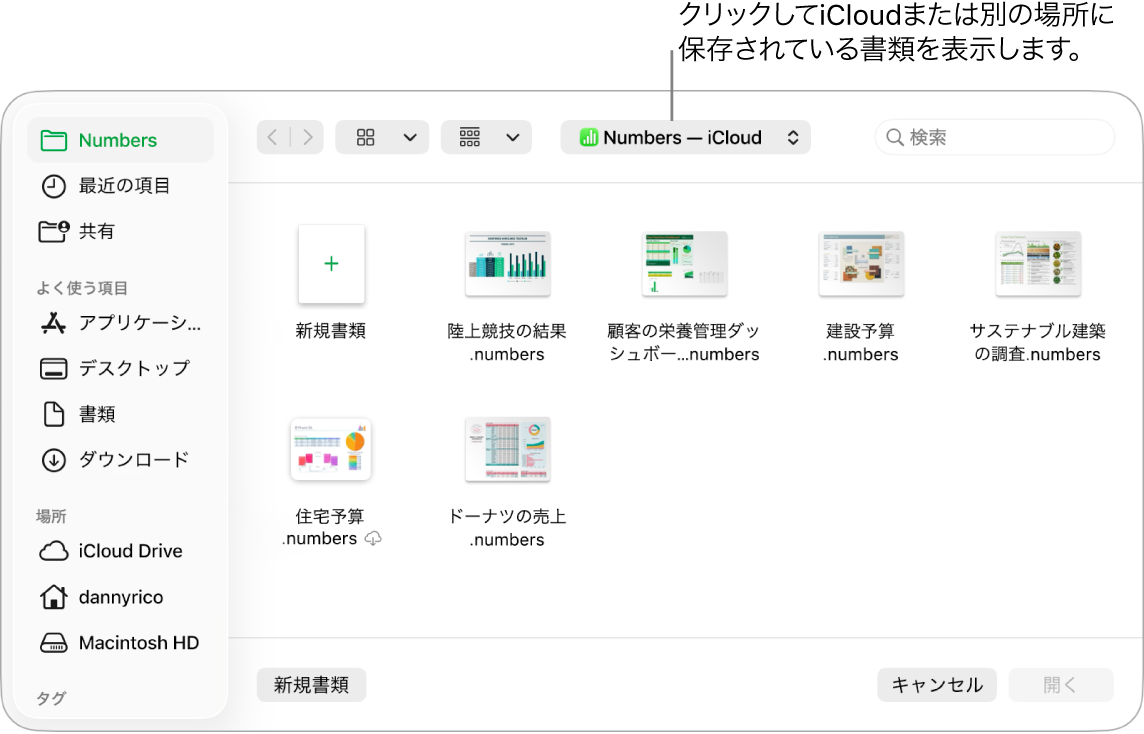
Task: Click the 新規書類 button at bottom left
Action: (x=311, y=685)
